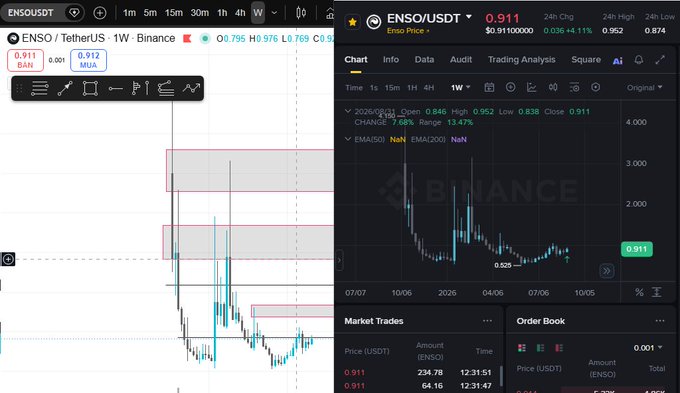The image size is (680, 393).
Task: Collapse the EMA(50) indicator row chevron
Action: click(347, 139)
